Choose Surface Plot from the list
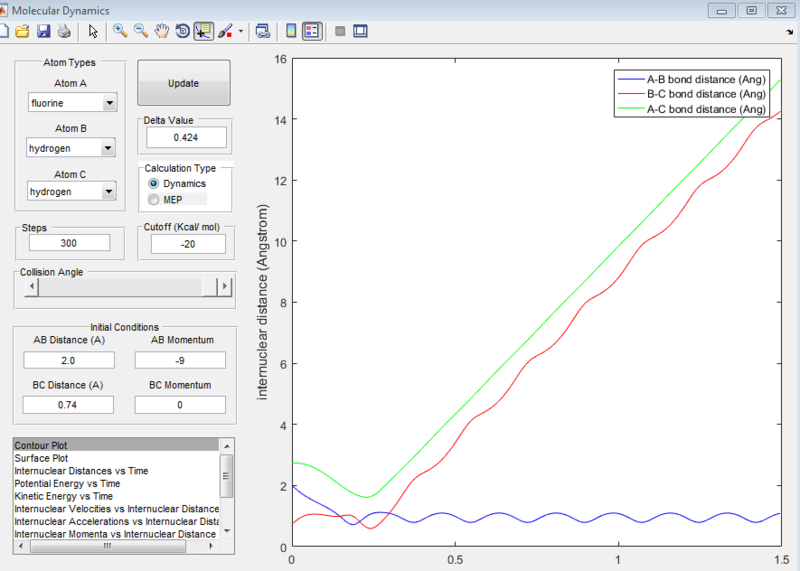 pyautogui.click(x=41, y=458)
